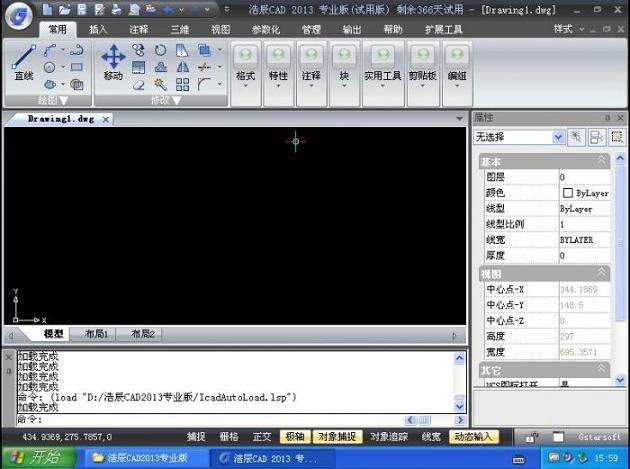Click the 颜色 ByLayer color swatch
Image resolution: width=630 pixels, height=469 pixels.
[568, 193]
